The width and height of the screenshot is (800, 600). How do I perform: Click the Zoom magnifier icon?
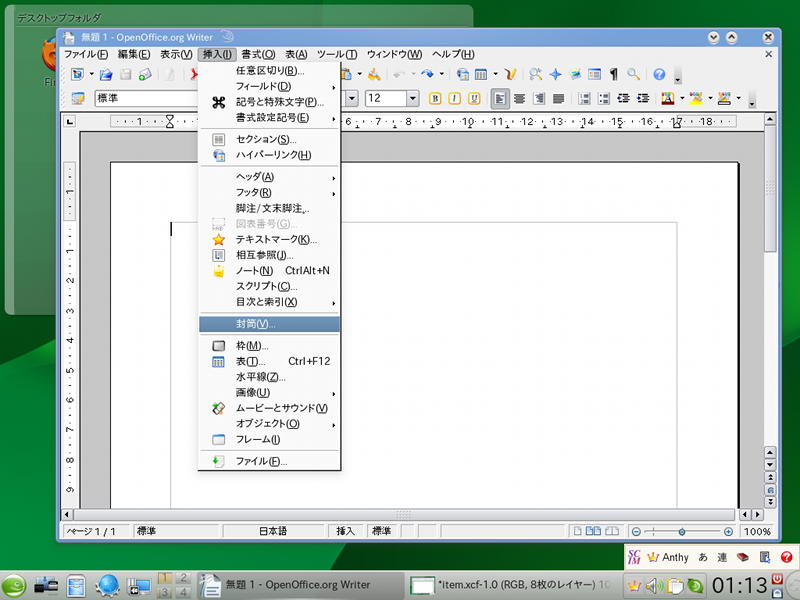click(x=633, y=74)
